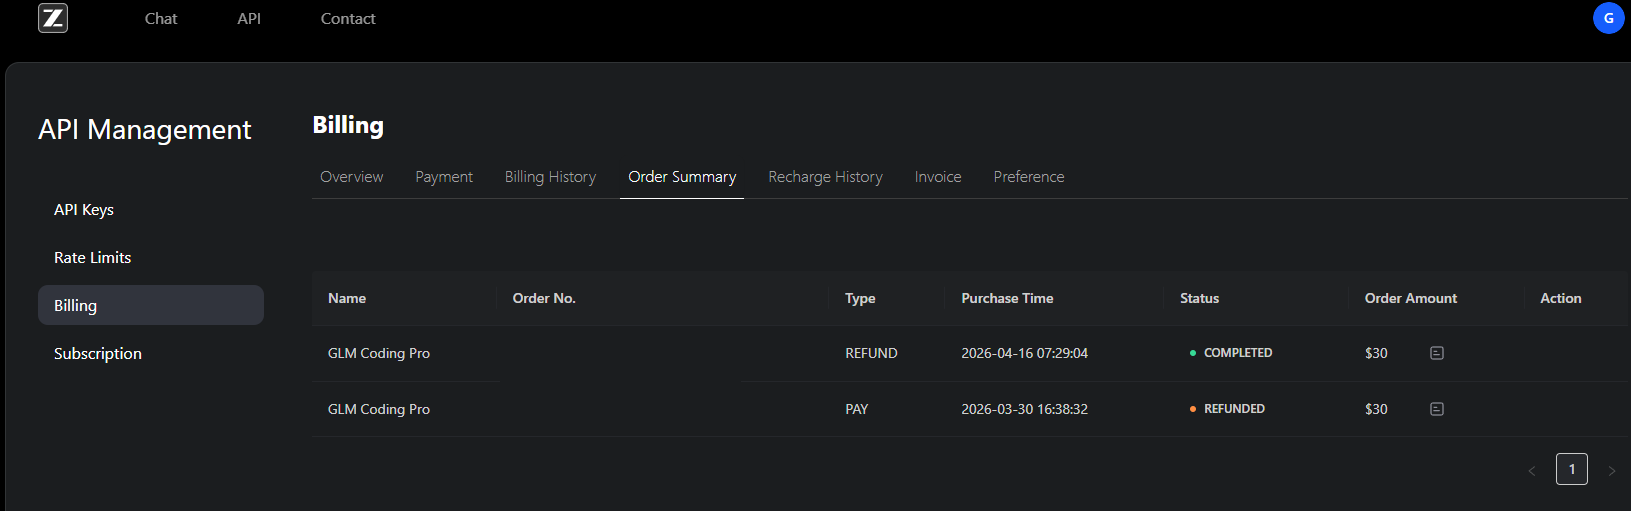Open the Chat nav item
This screenshot has height=511, width=1631.
161,18
